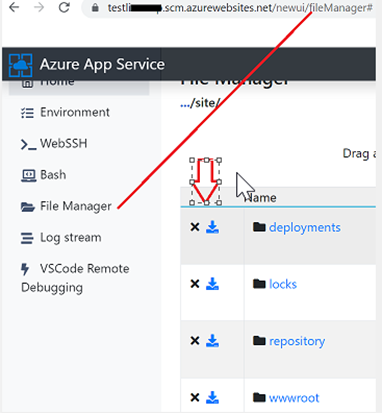Click the Log stream lines icon
Viewport: 382px width, 413px height.
point(27,238)
